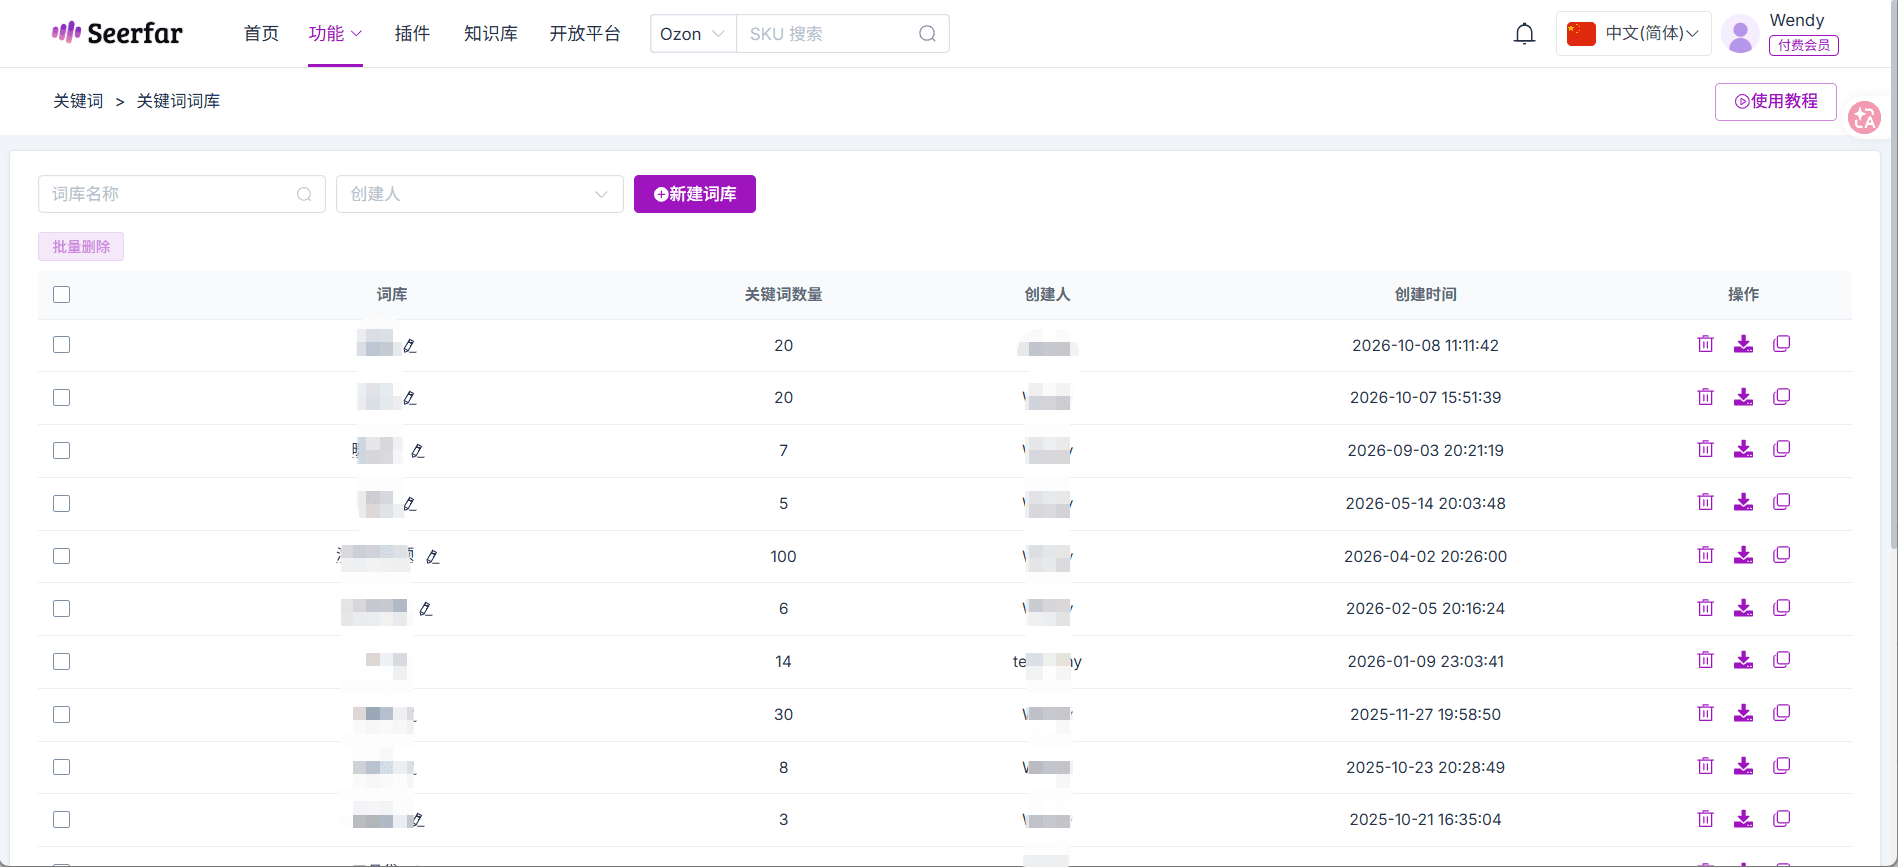Image resolution: width=1898 pixels, height=867 pixels.
Task: Open the Ozon platform dropdown
Action: click(x=693, y=34)
